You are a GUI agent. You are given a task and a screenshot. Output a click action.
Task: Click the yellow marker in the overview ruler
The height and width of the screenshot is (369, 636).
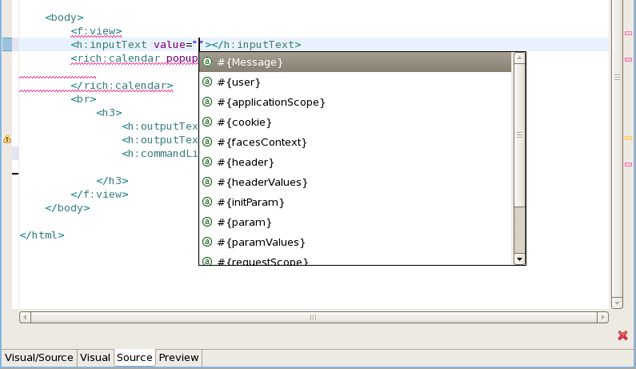628,138
